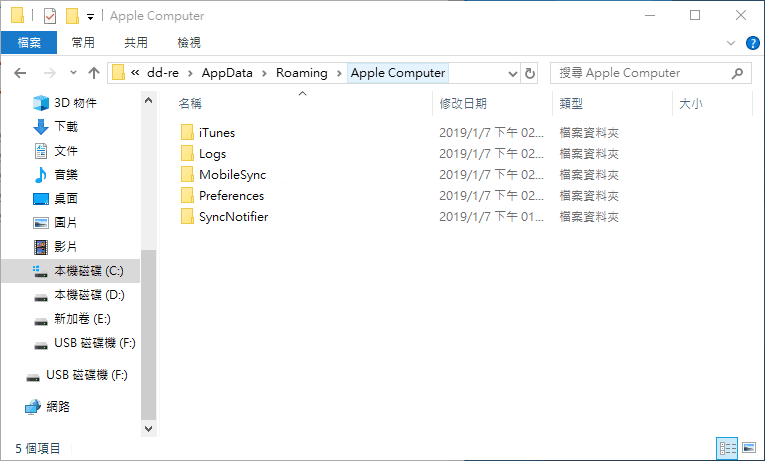
Task: Open the Help question mark icon
Action: click(750, 43)
